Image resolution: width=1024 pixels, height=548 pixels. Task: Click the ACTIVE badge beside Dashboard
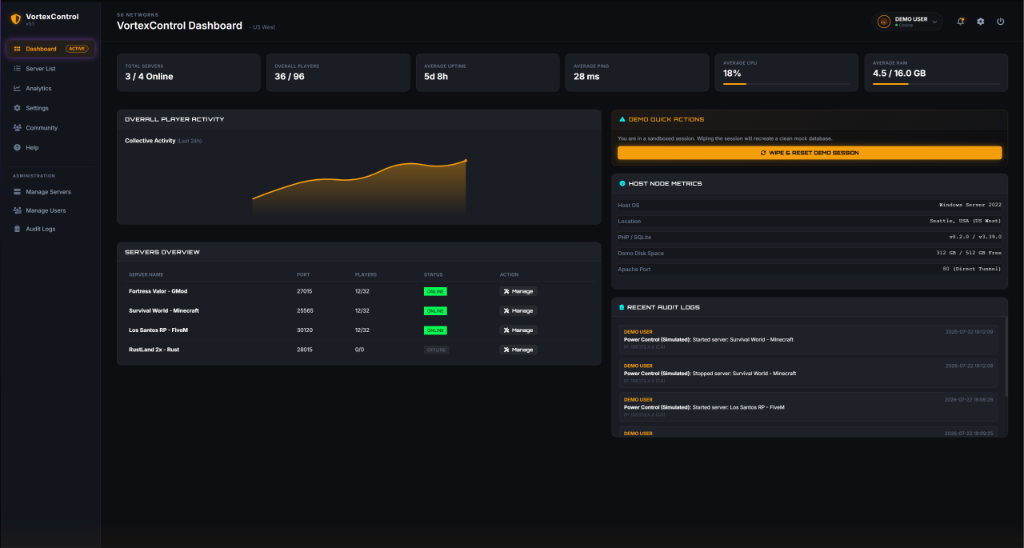click(x=76, y=49)
